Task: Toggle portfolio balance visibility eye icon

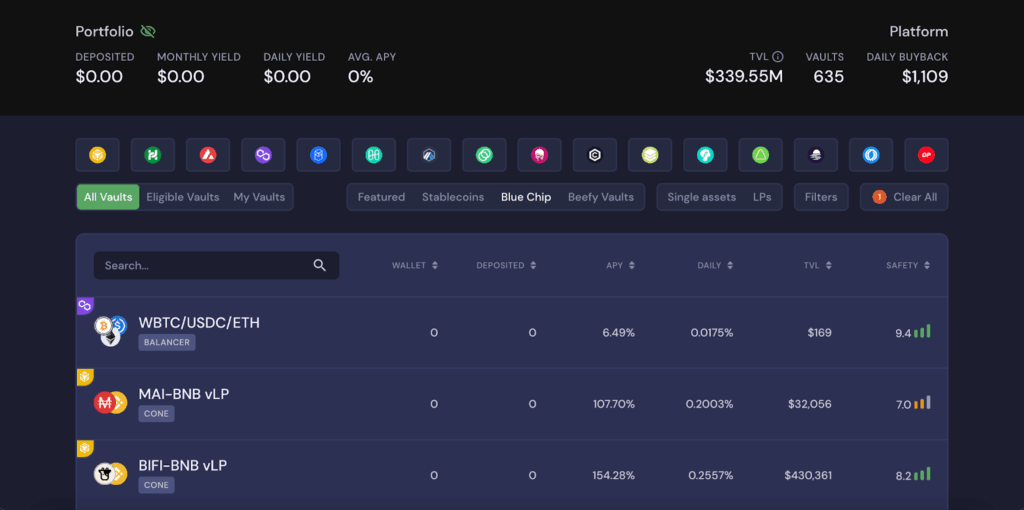Action: click(x=148, y=32)
